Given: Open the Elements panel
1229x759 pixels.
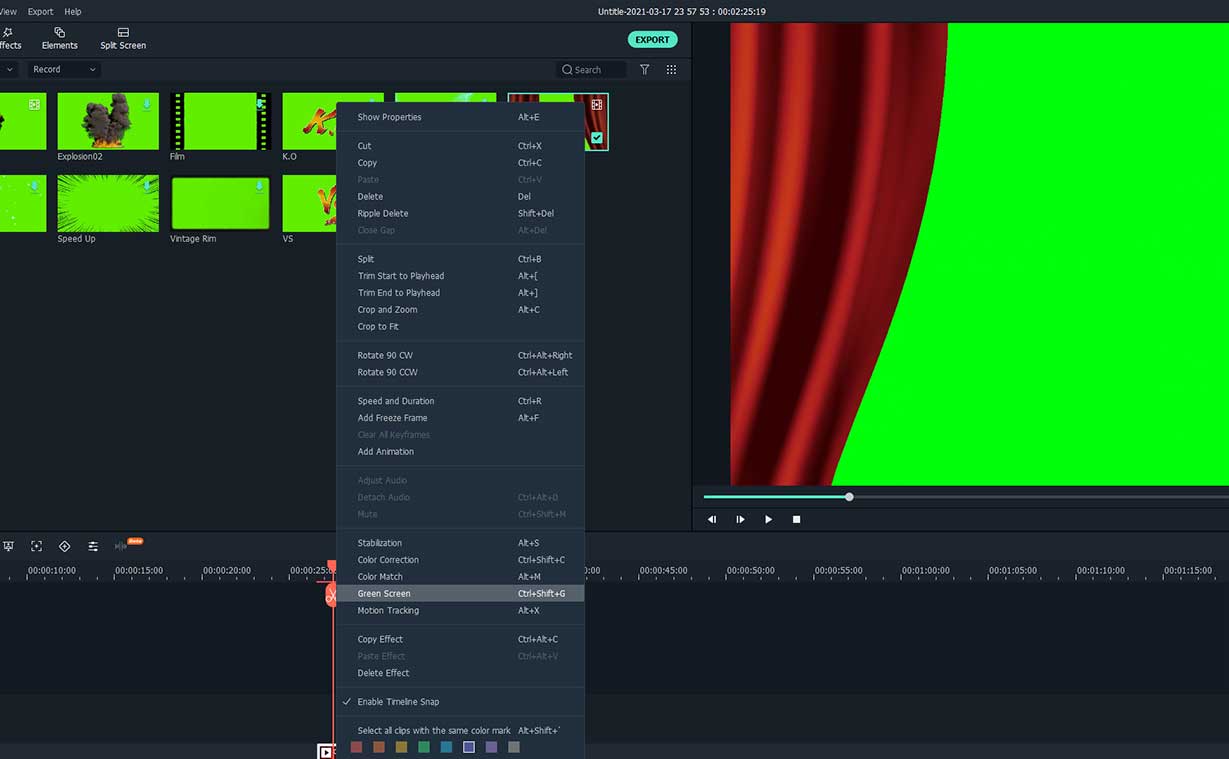Looking at the screenshot, I should pyautogui.click(x=59, y=39).
